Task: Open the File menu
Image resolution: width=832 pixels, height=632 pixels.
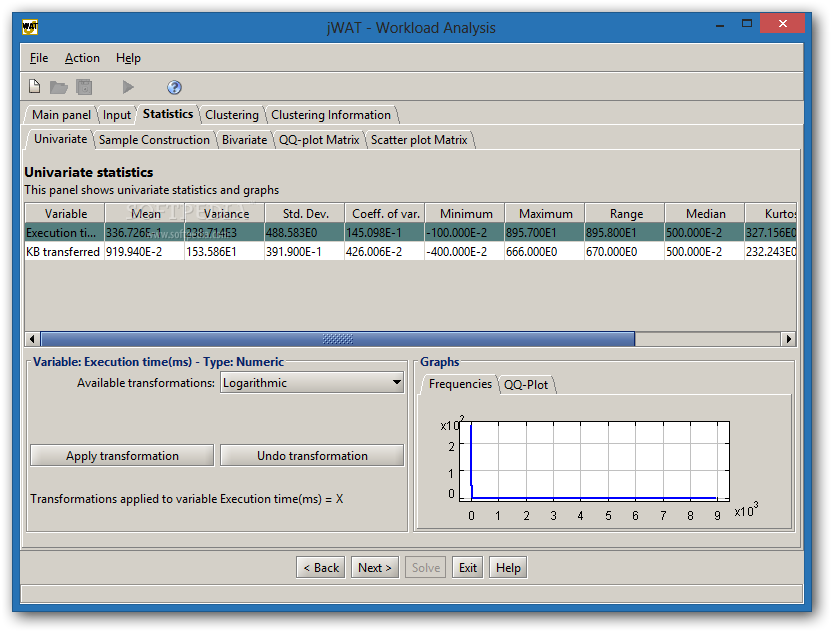Action: [39, 58]
